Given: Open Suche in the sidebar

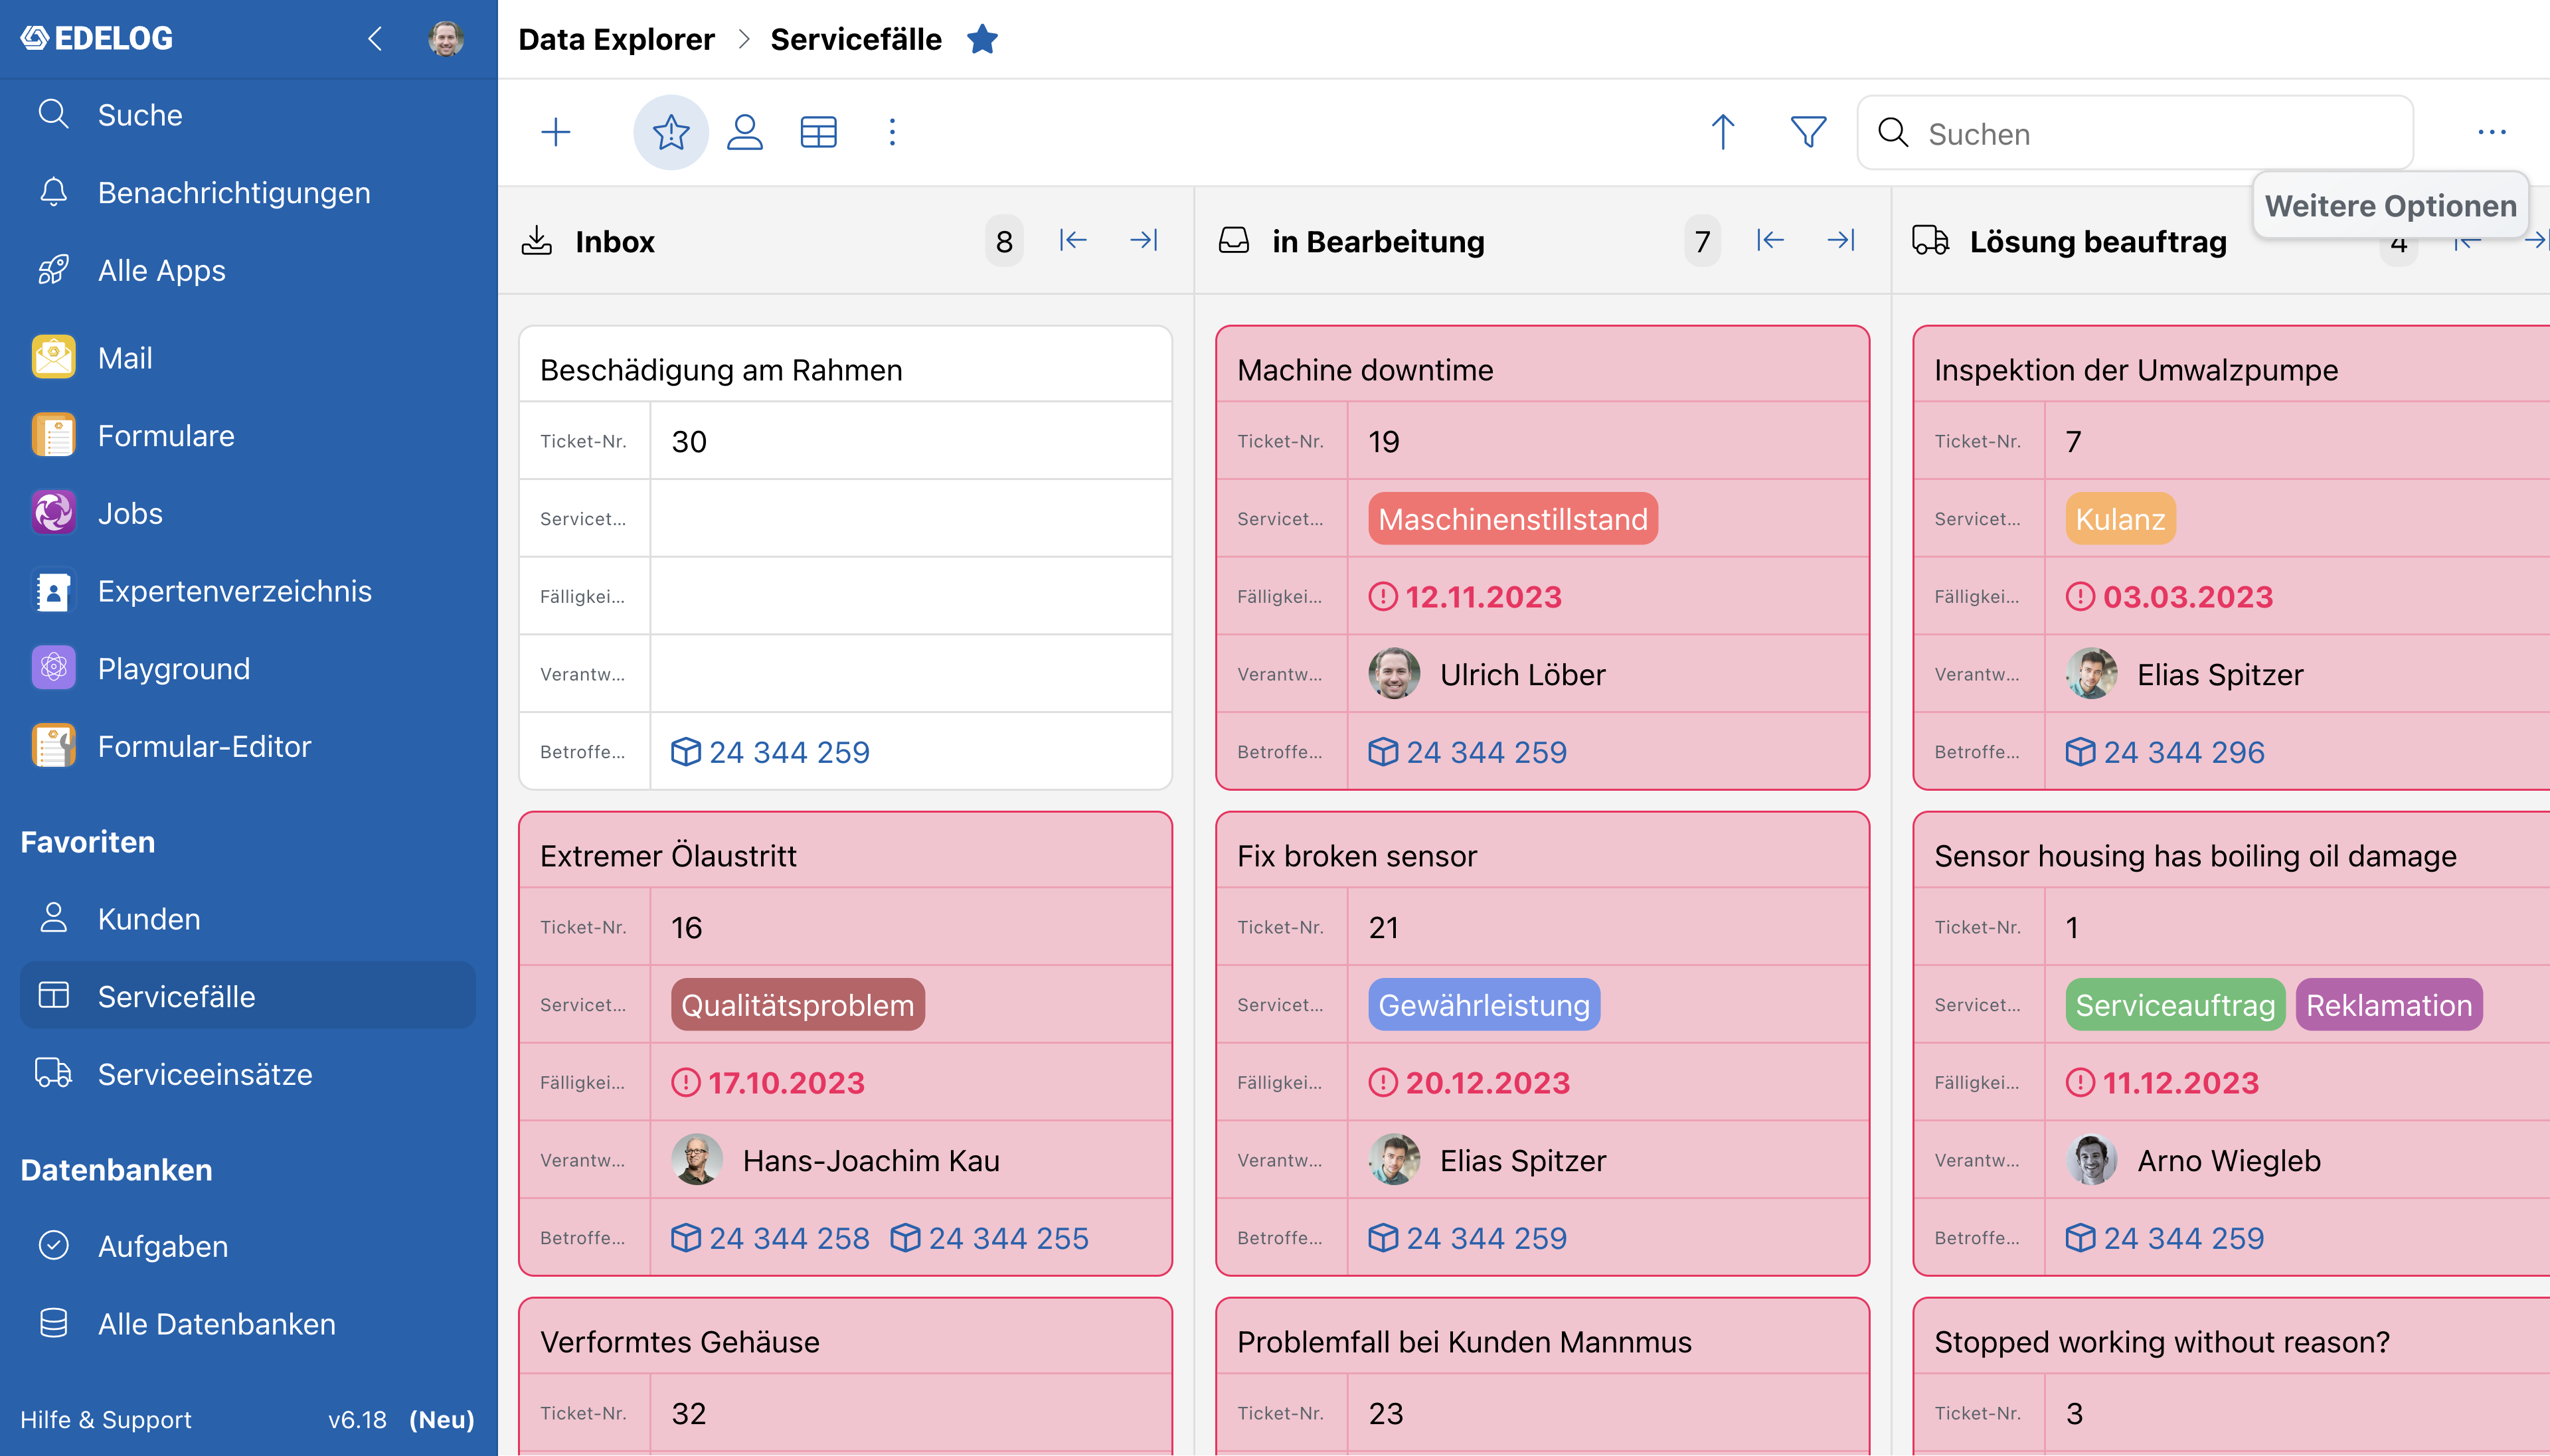Looking at the screenshot, I should click(x=249, y=115).
